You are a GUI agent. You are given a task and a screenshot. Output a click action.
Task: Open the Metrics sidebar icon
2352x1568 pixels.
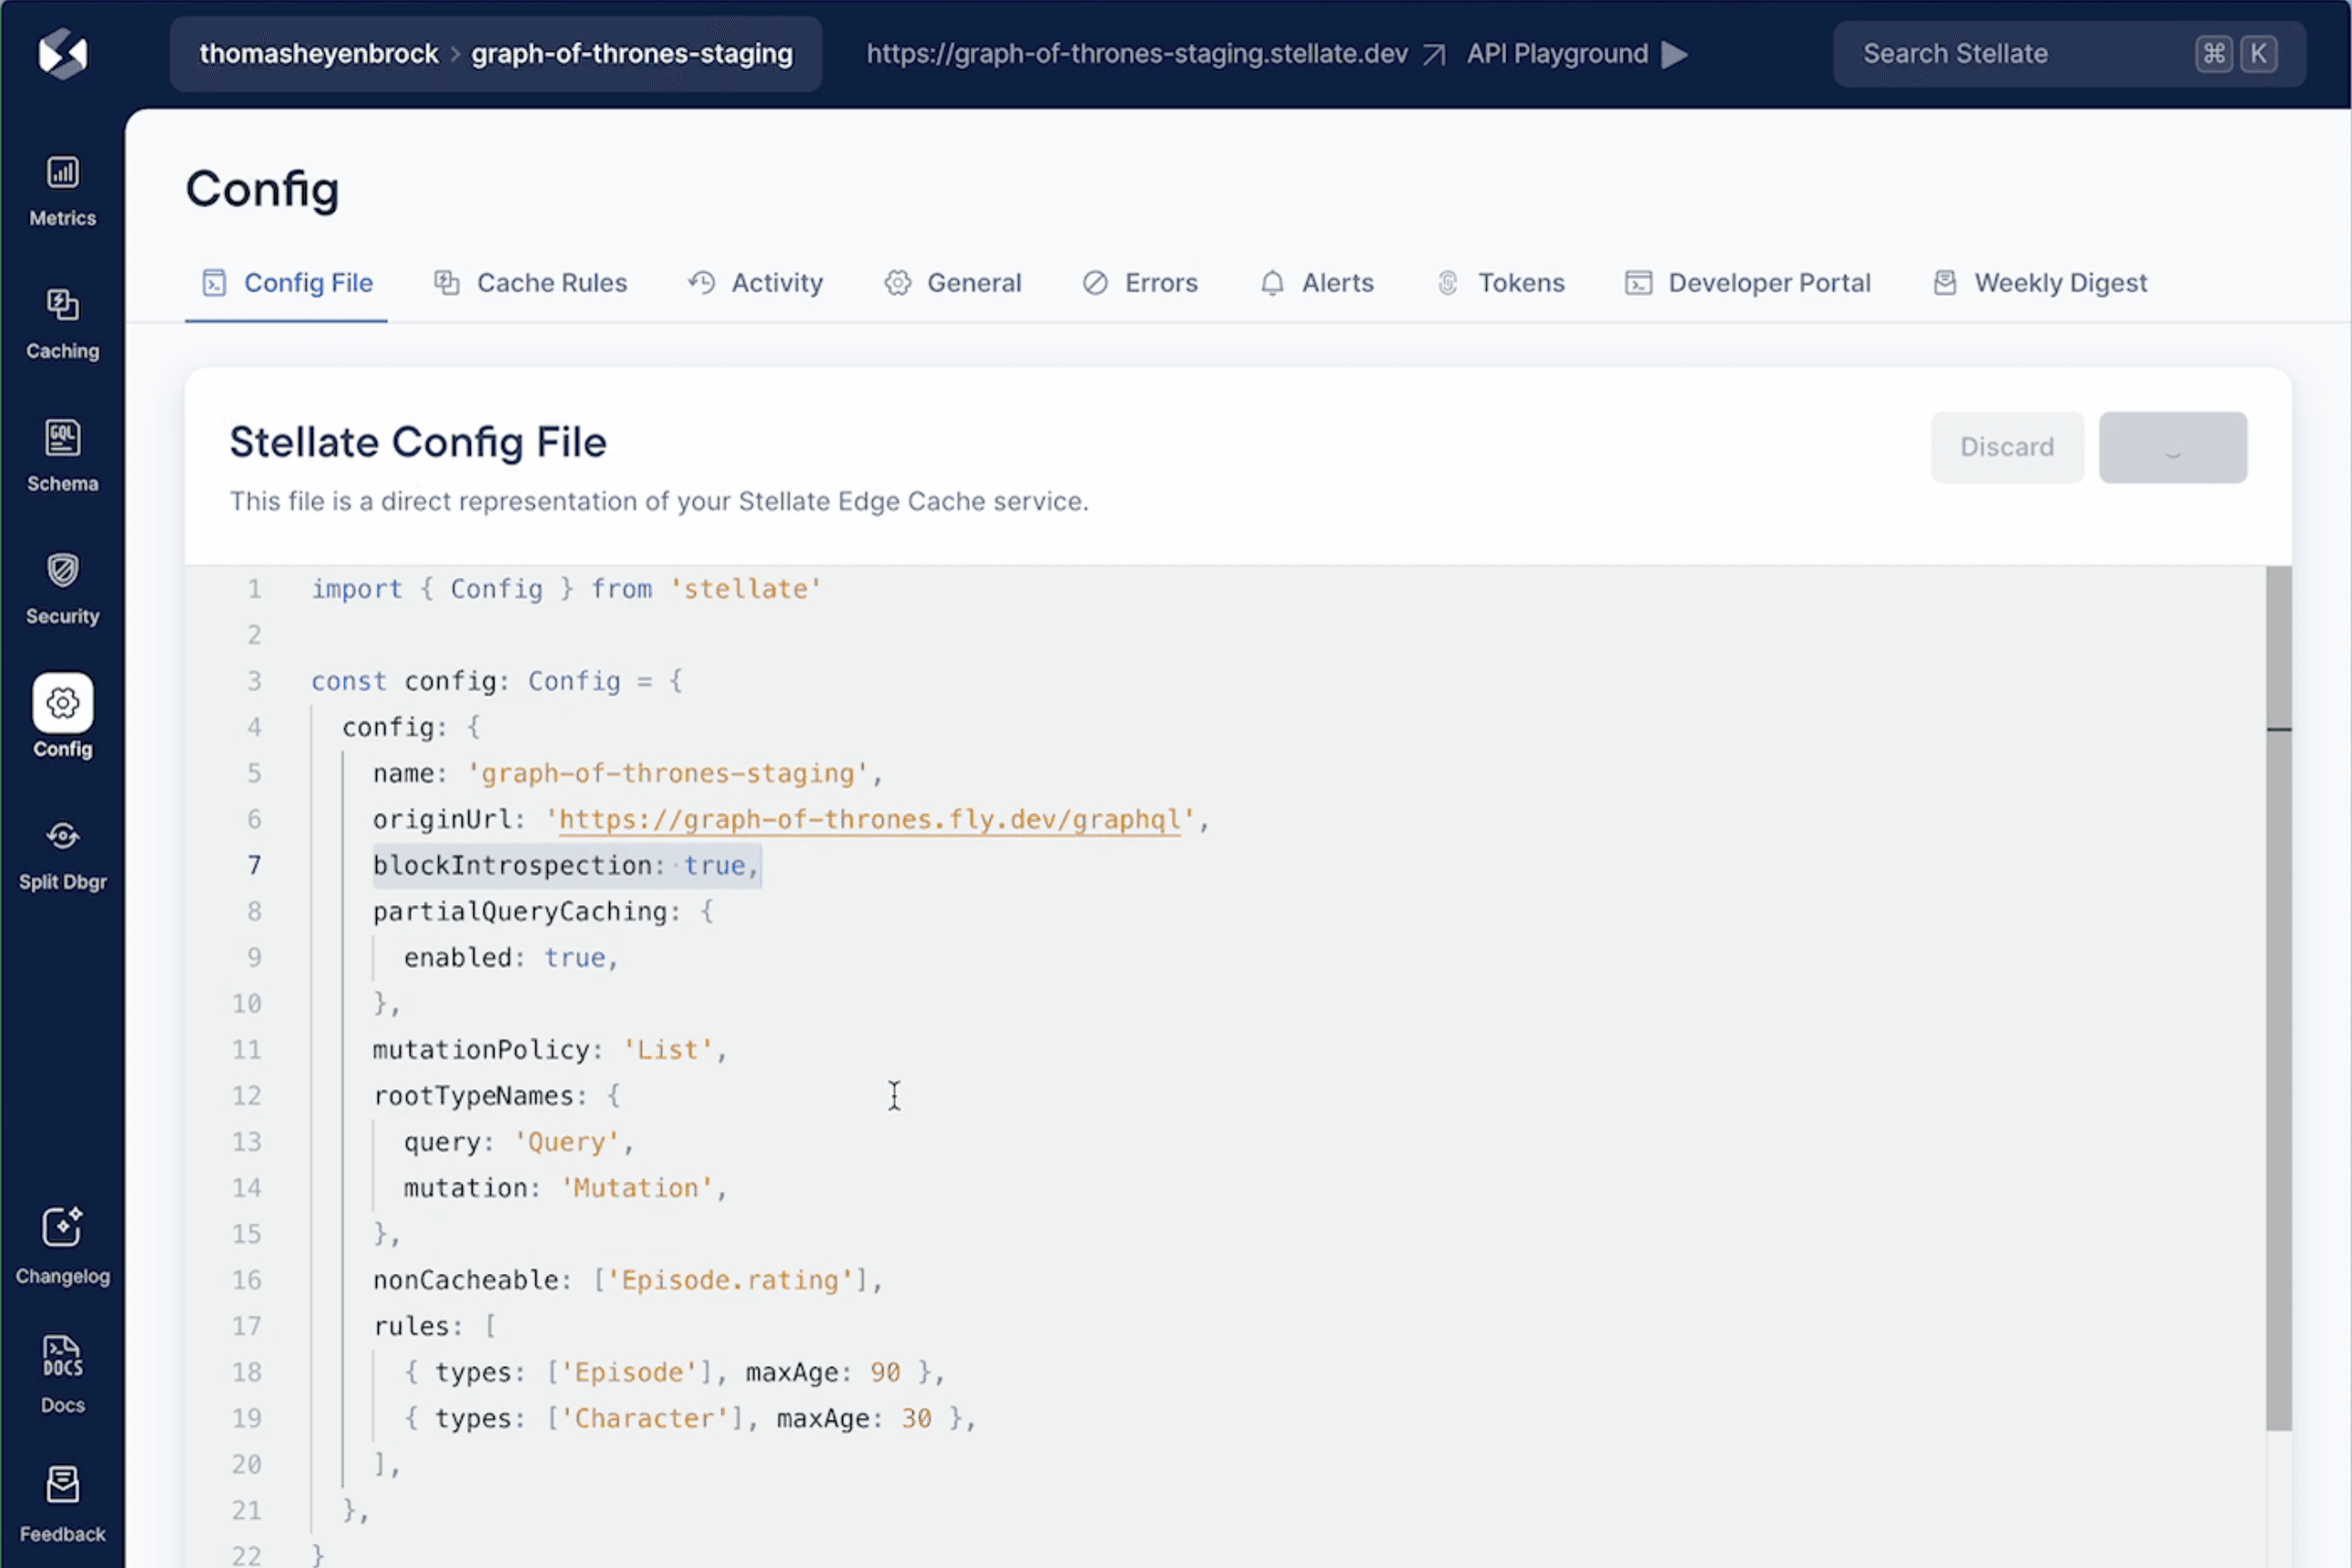click(62, 173)
